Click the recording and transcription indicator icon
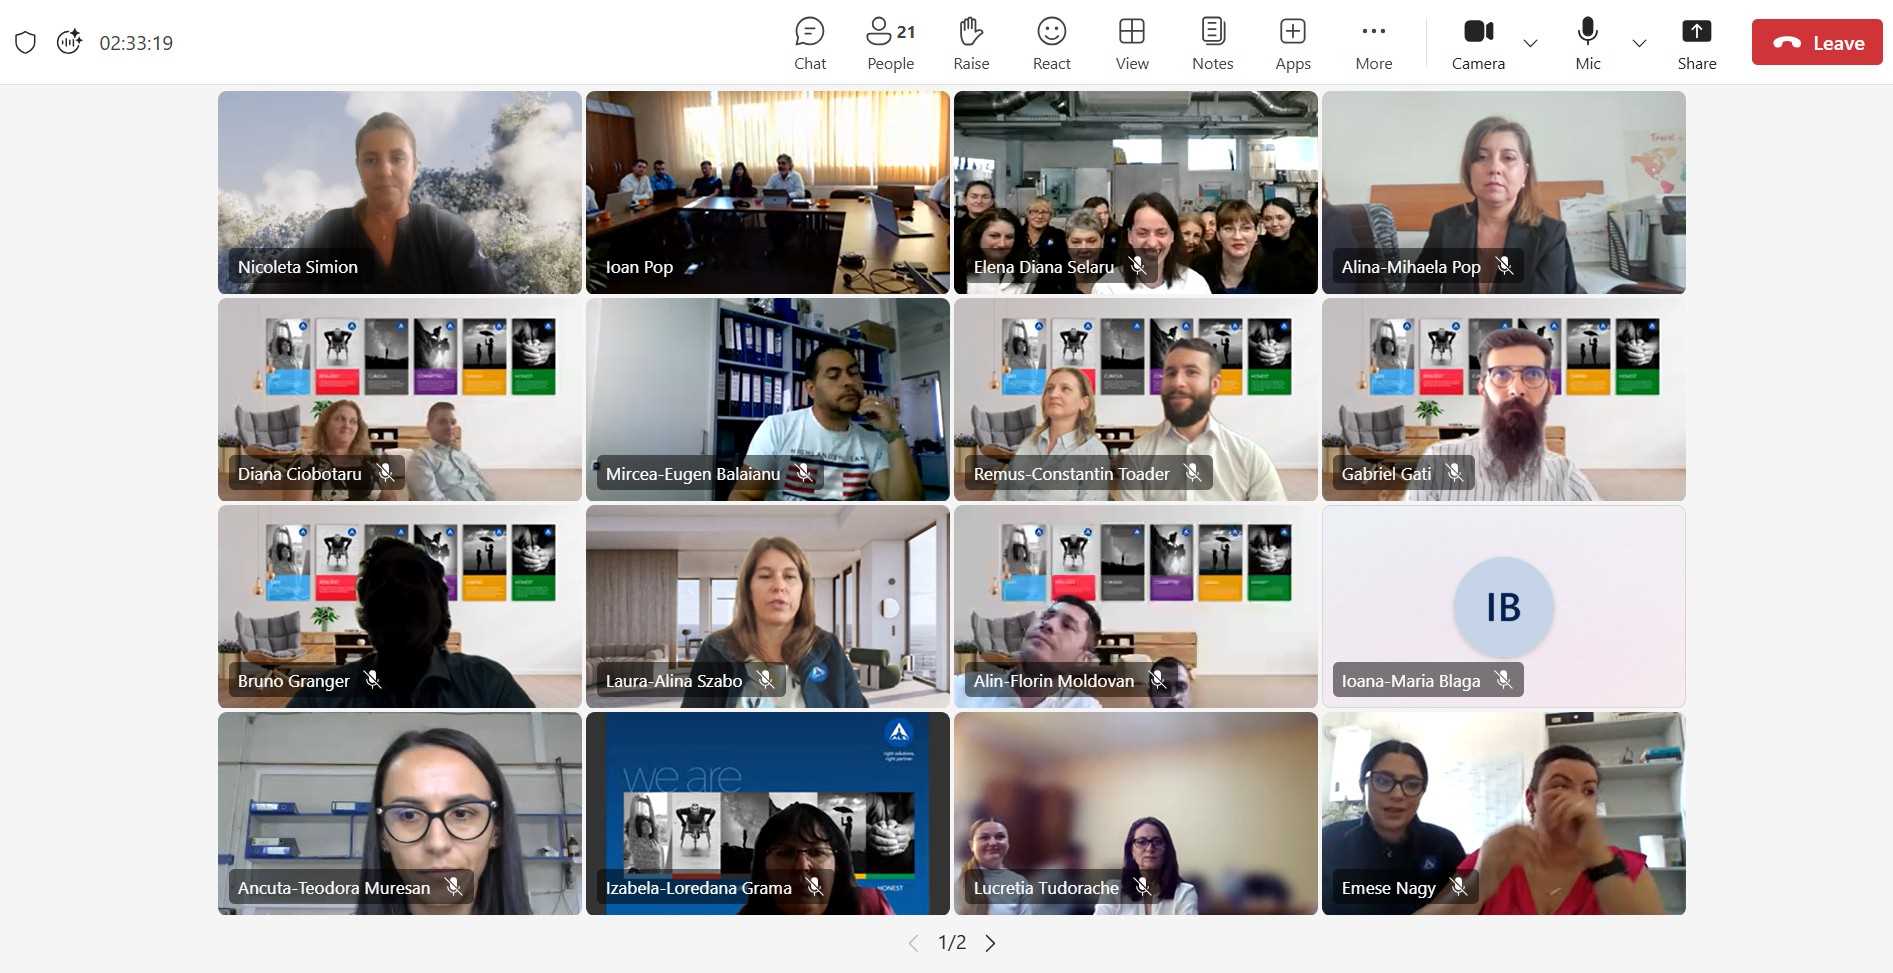Viewport: 1893px width, 973px height. [x=69, y=42]
